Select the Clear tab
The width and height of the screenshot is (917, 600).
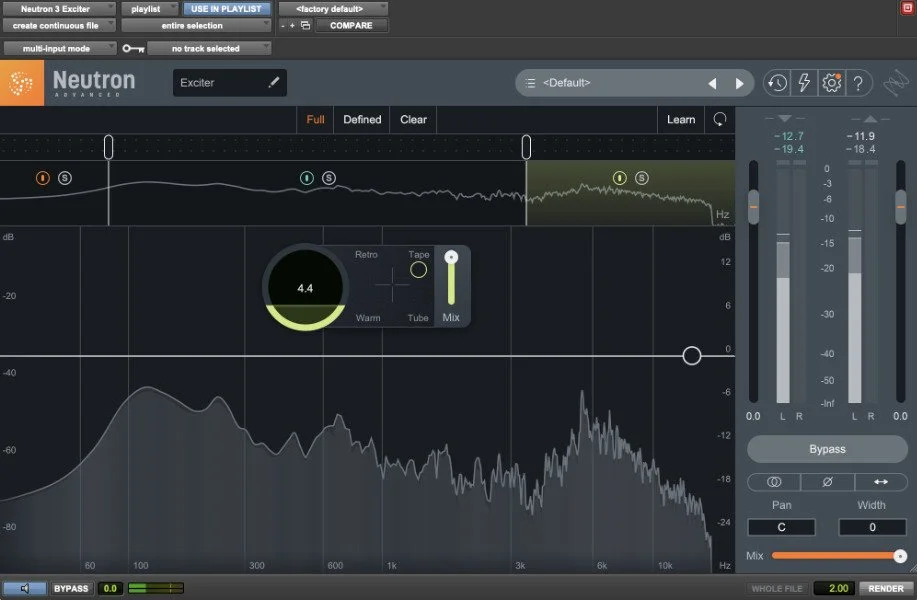coord(412,119)
